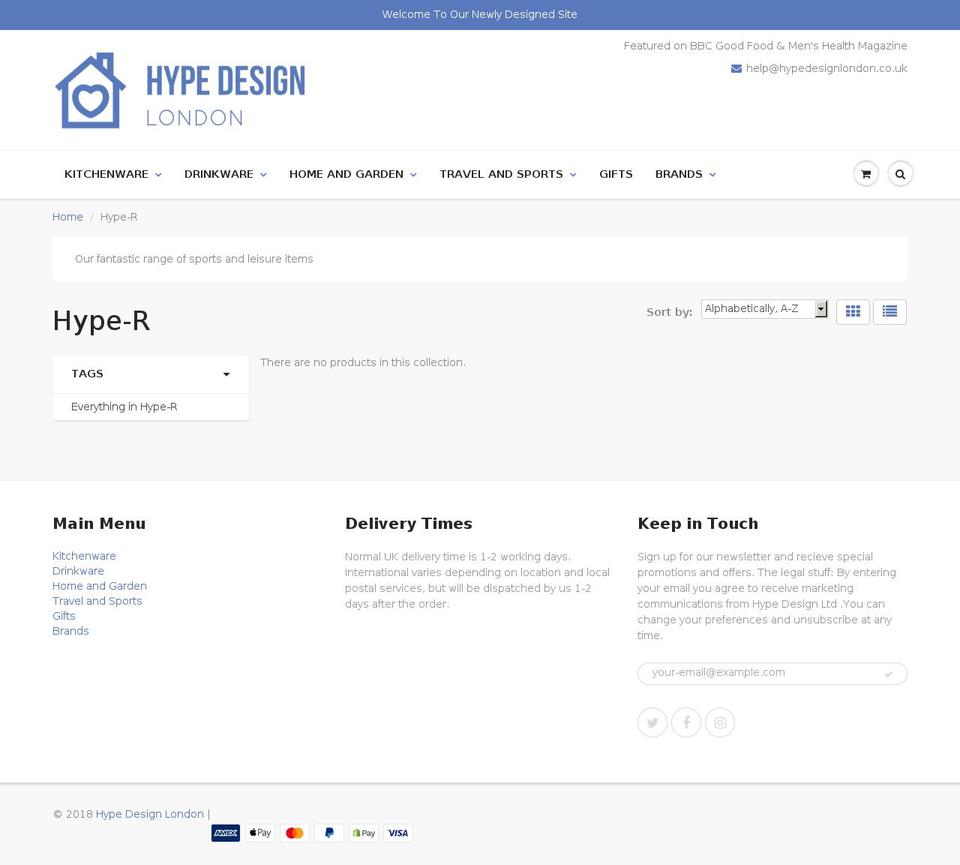Click the sports and leisure description text

(x=193, y=259)
